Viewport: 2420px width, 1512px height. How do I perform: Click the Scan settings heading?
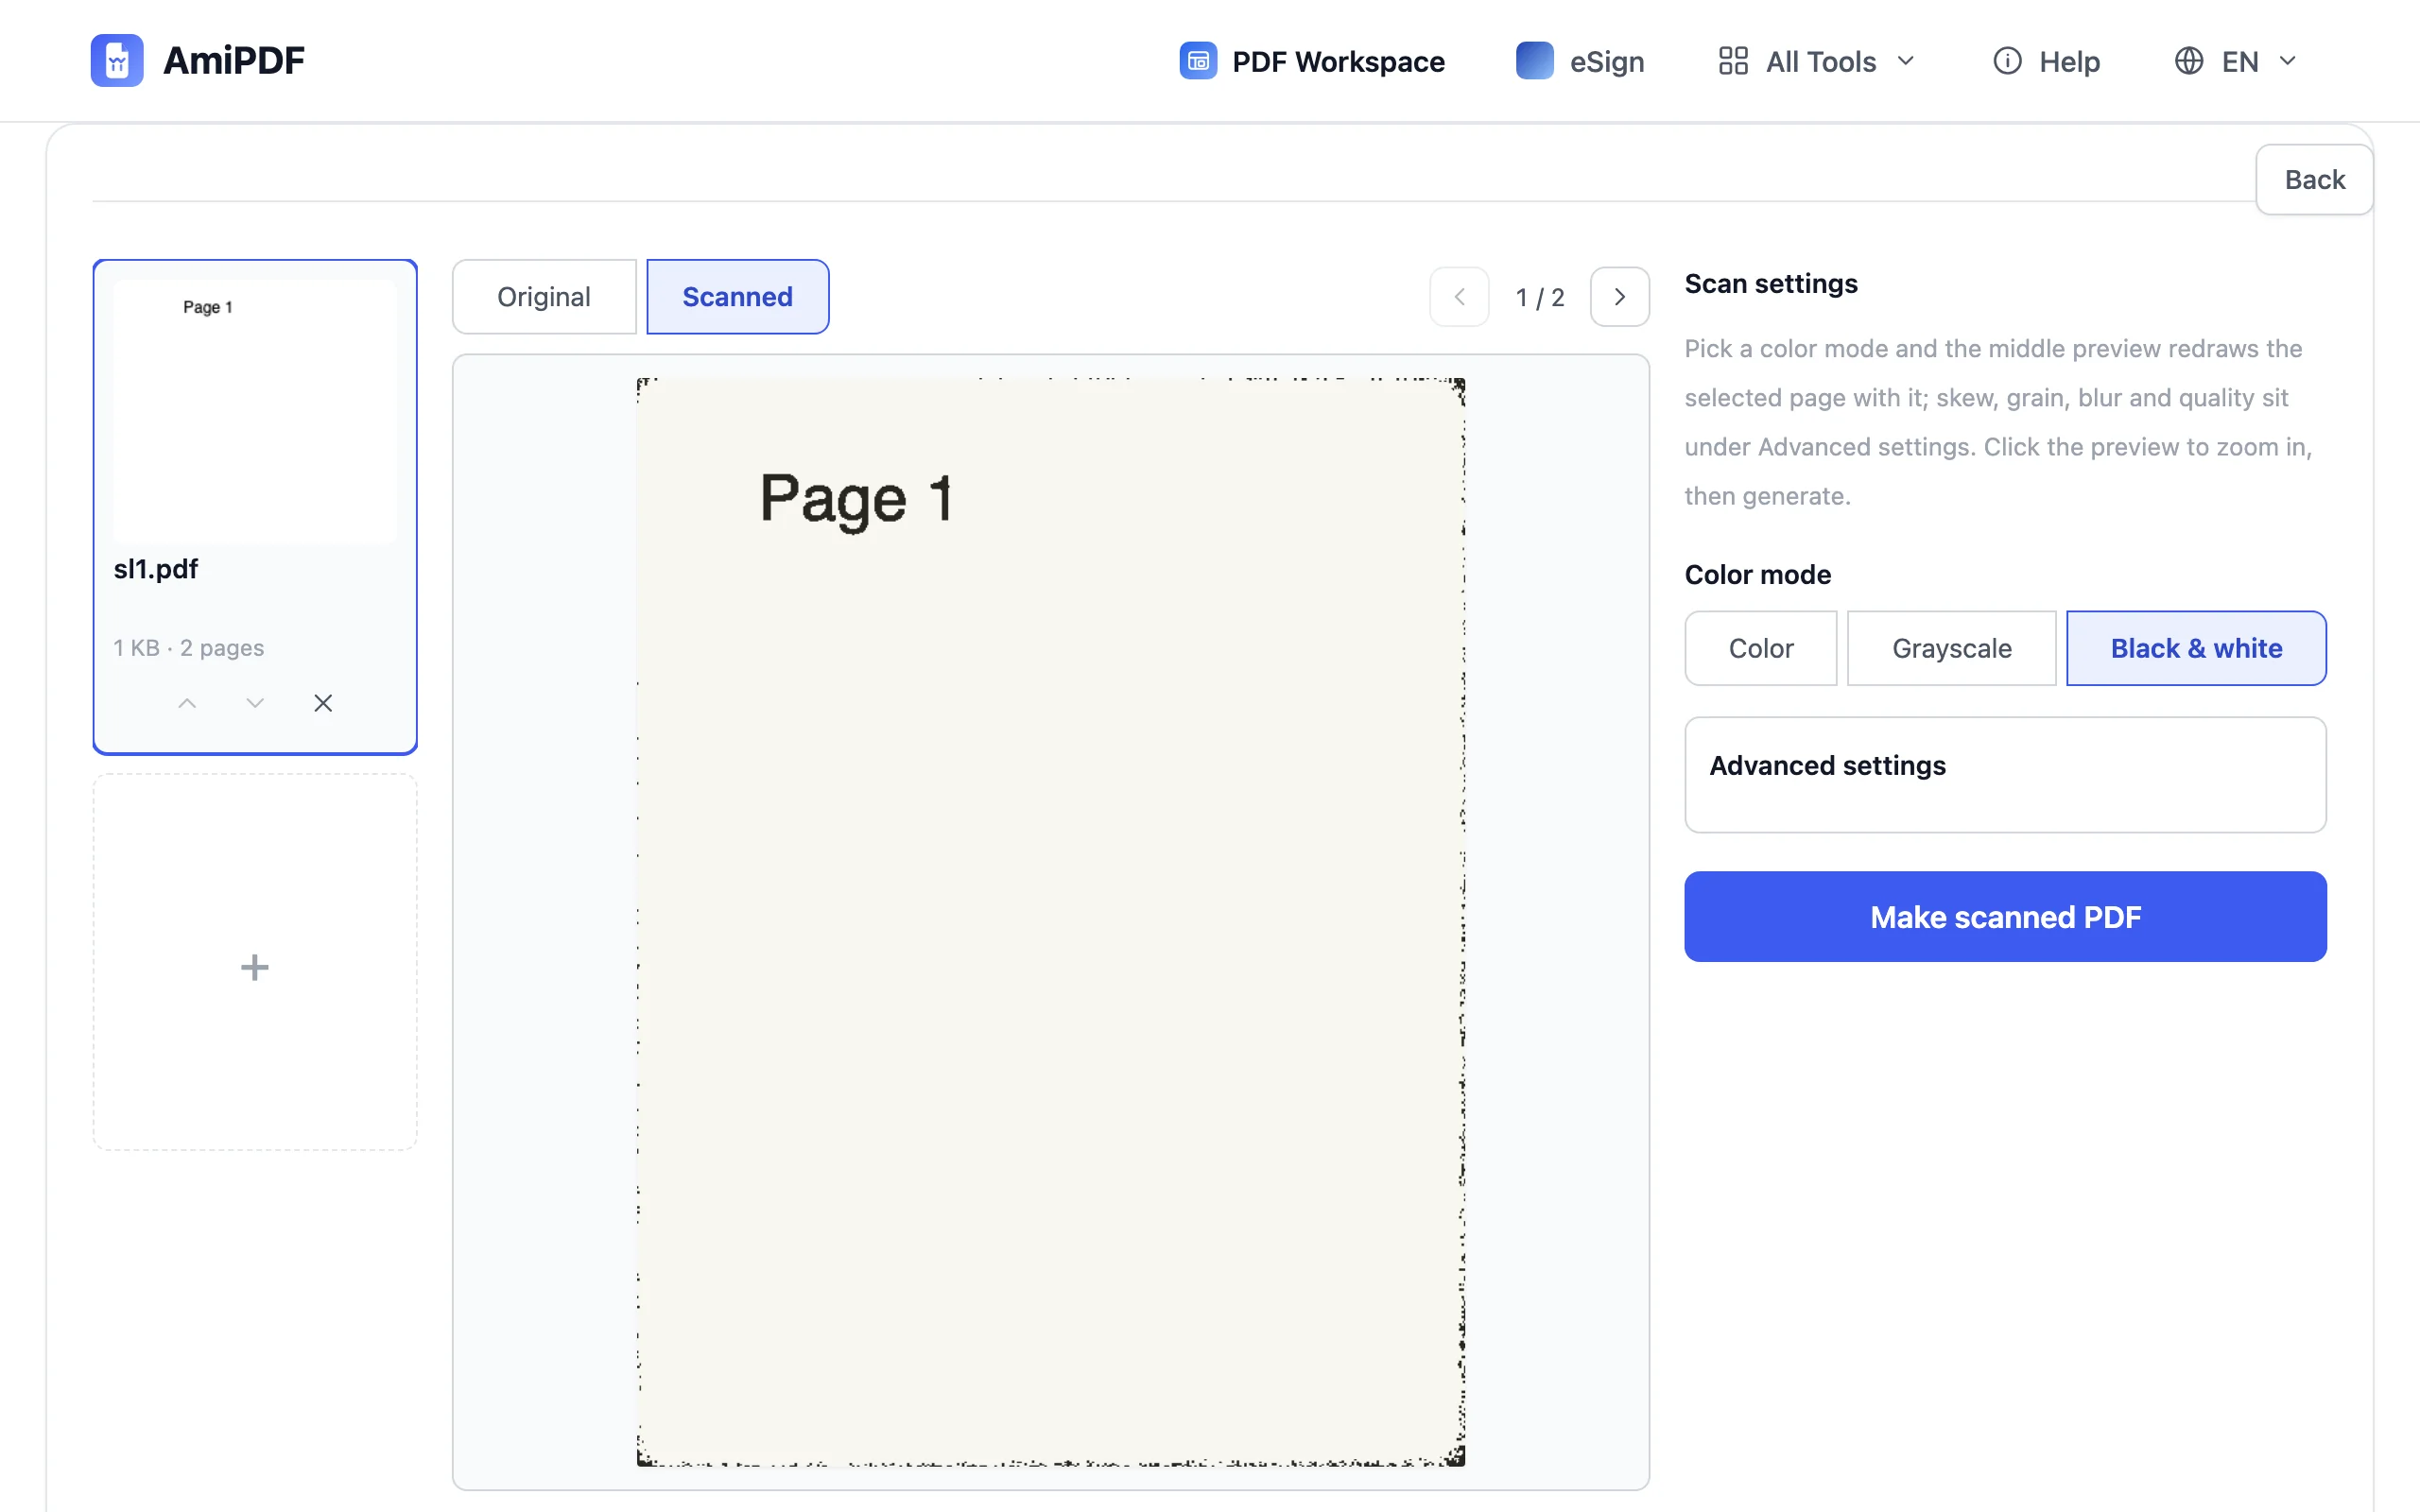[1771, 284]
